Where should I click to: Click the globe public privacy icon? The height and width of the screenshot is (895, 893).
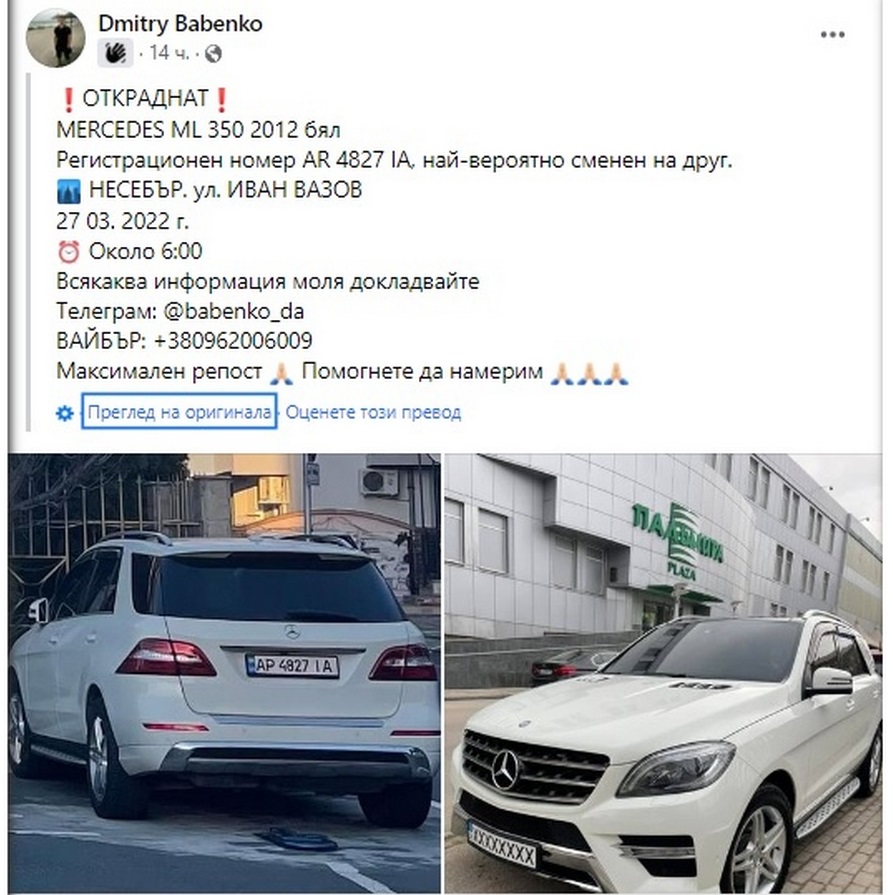pos(213,54)
